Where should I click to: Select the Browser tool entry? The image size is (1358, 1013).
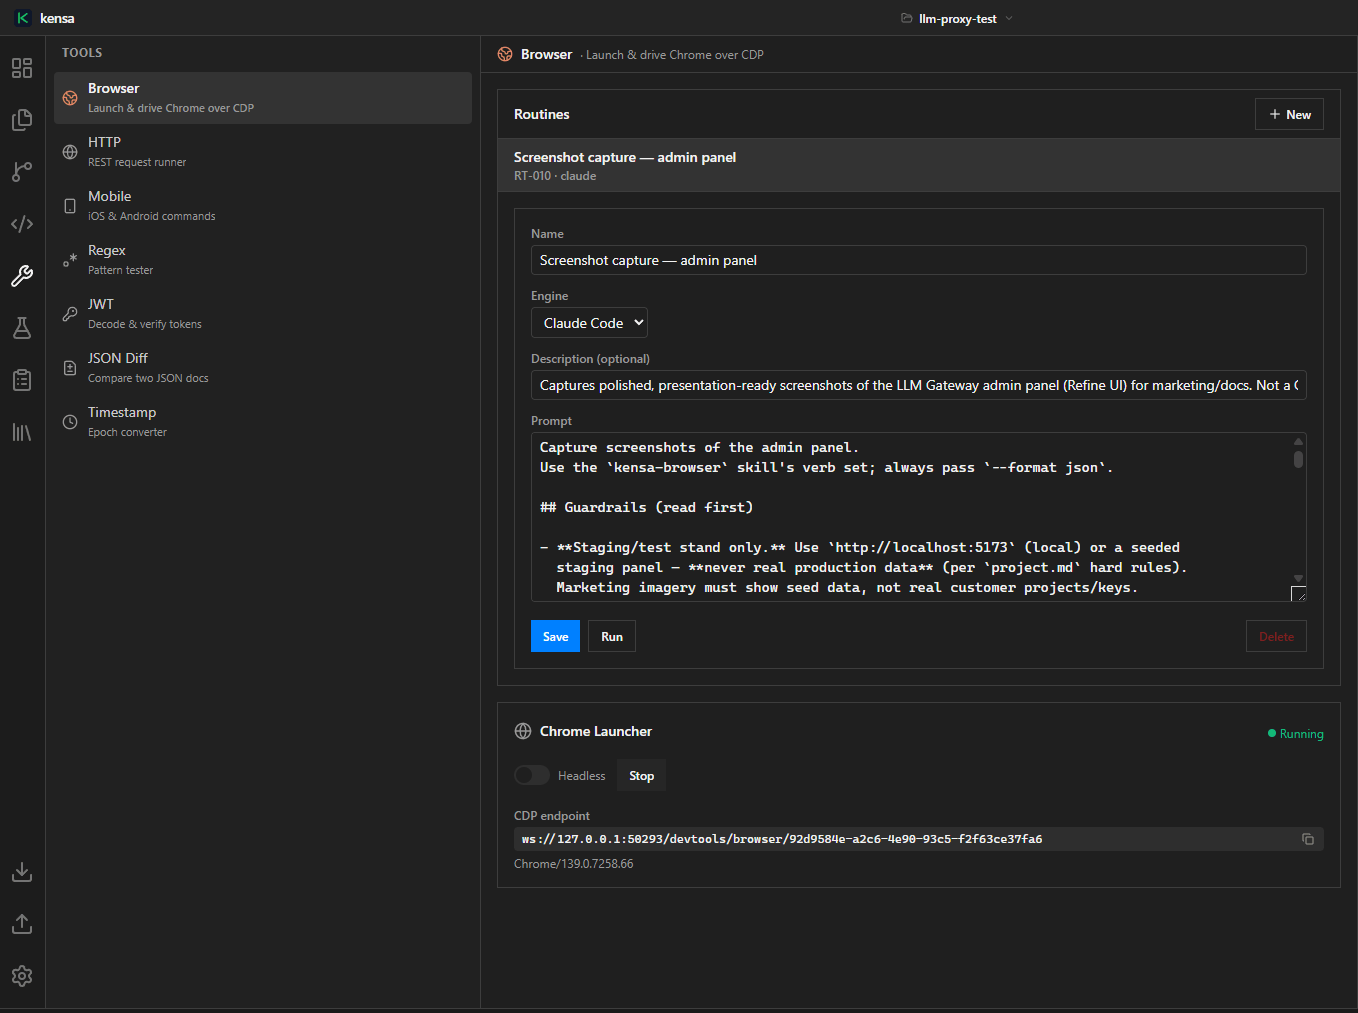pos(263,98)
